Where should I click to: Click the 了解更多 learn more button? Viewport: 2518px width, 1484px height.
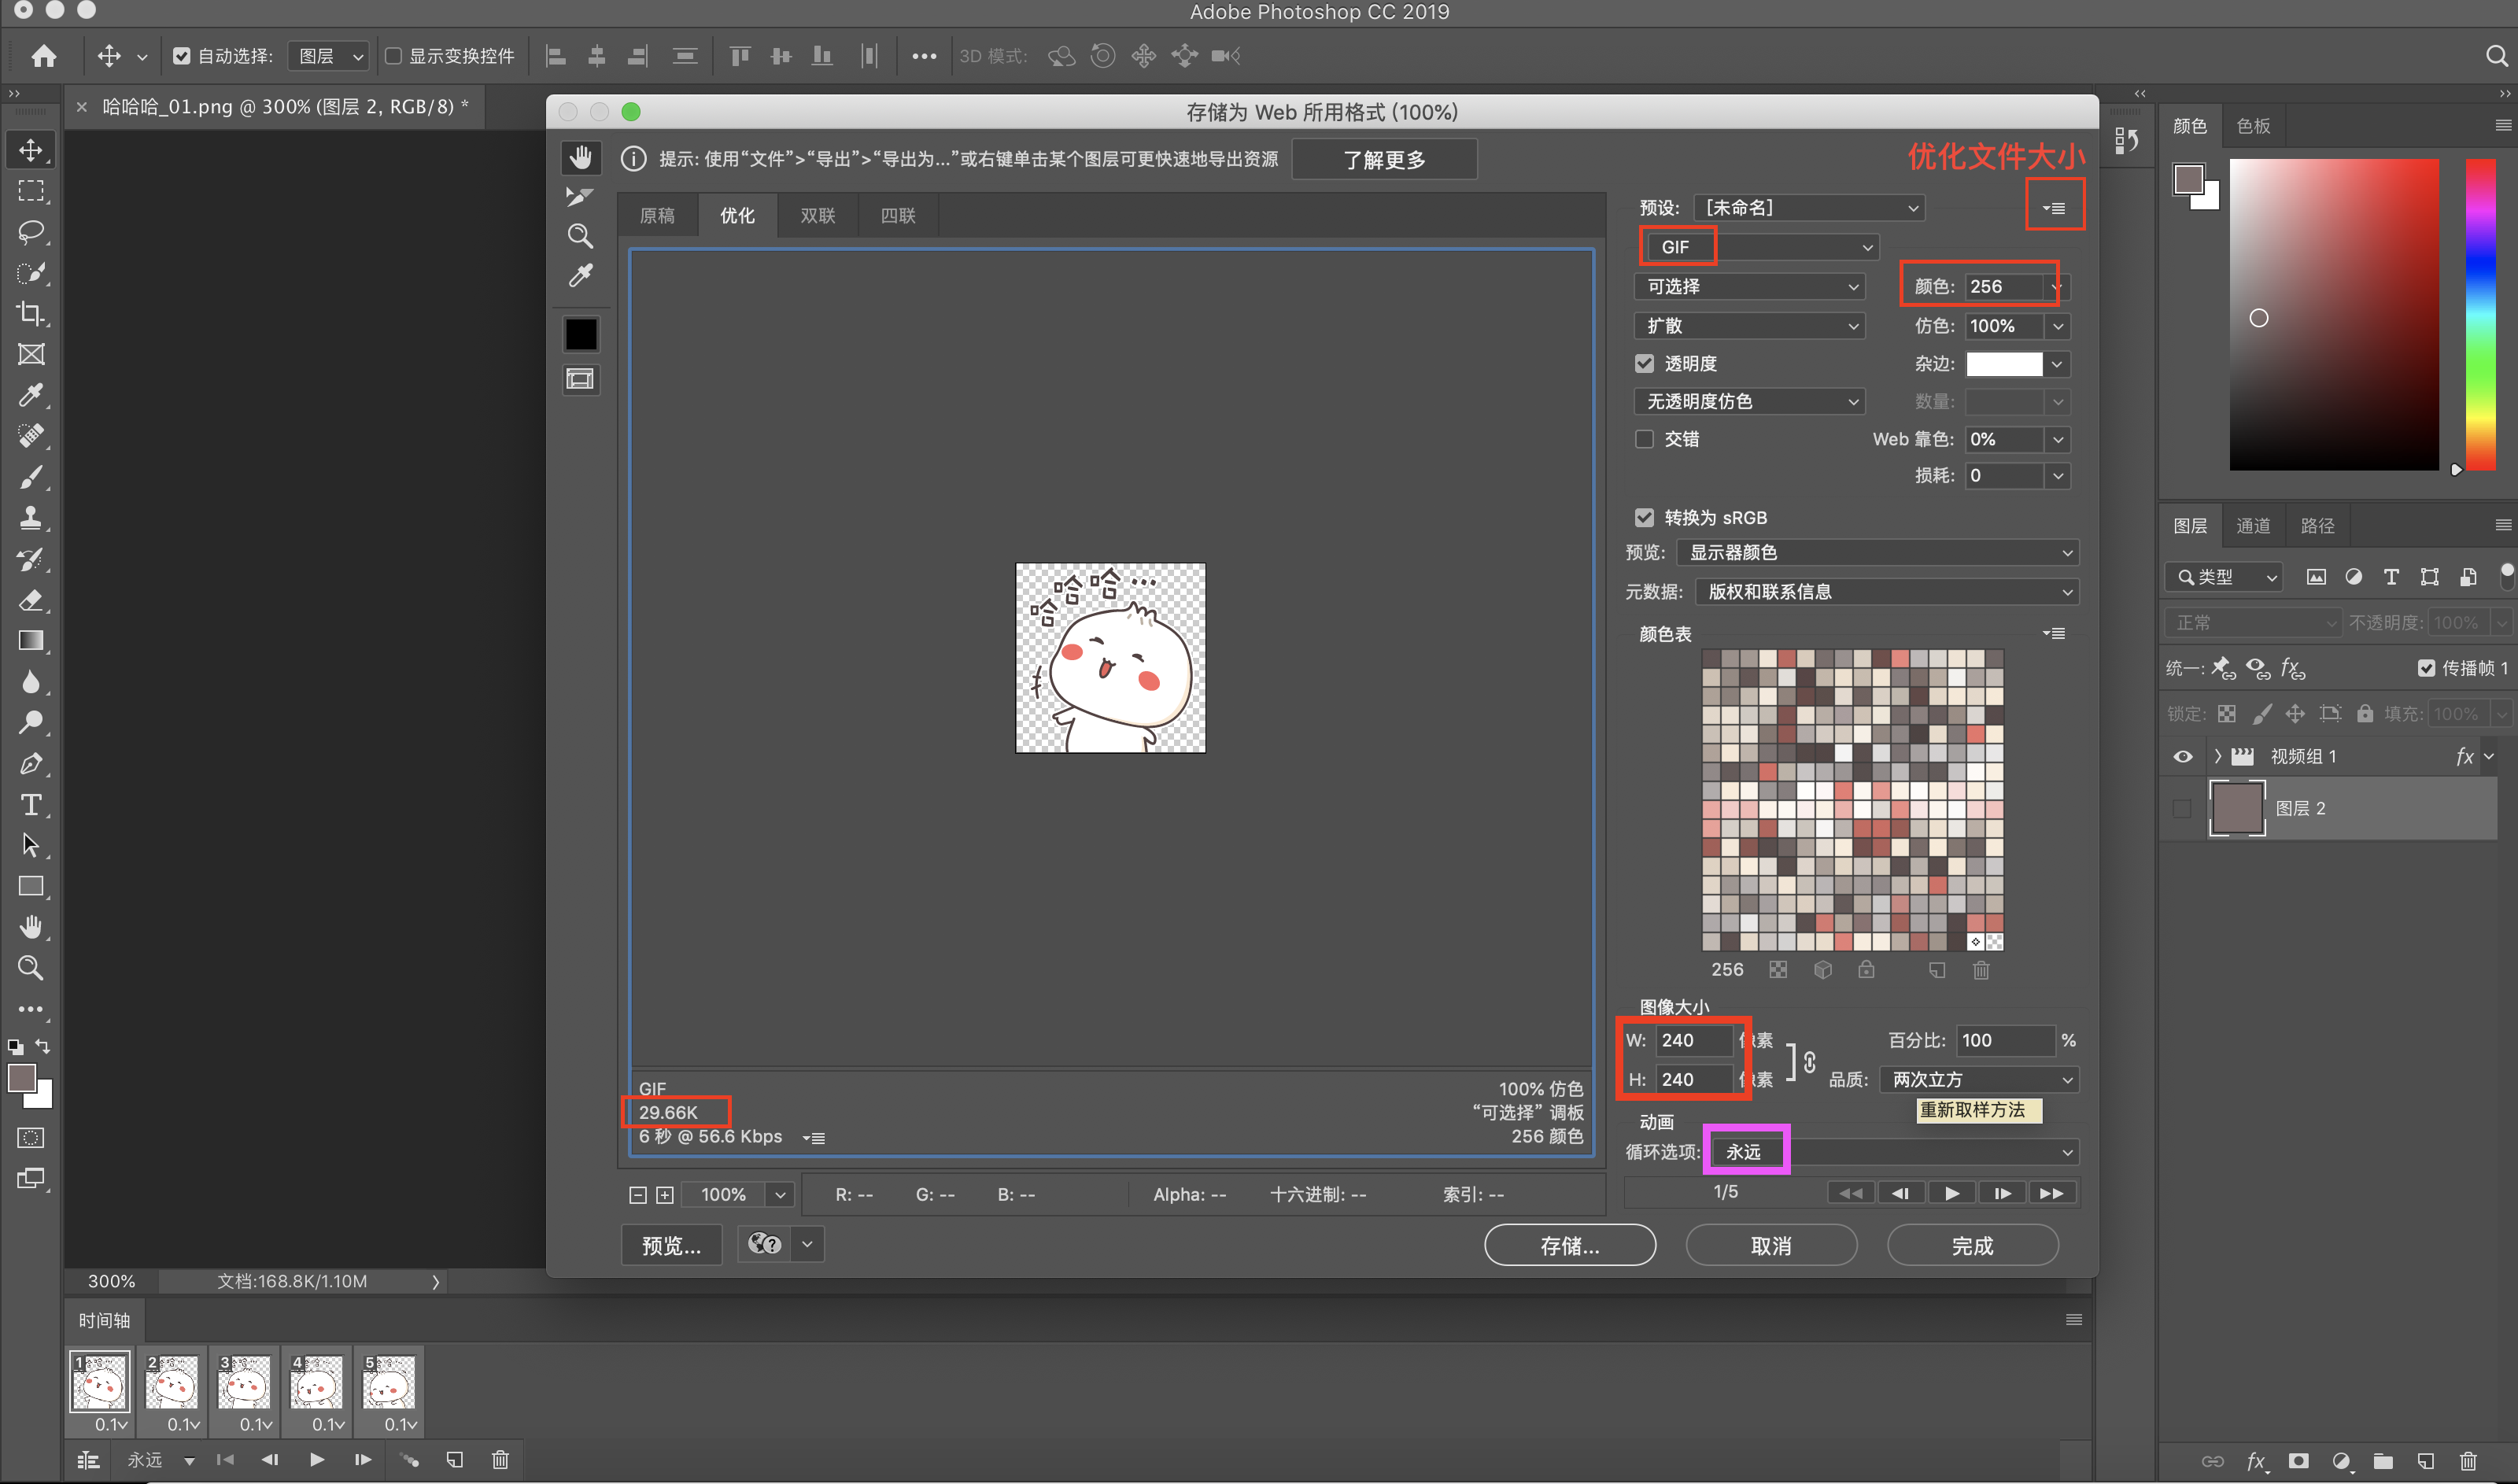(x=1384, y=160)
